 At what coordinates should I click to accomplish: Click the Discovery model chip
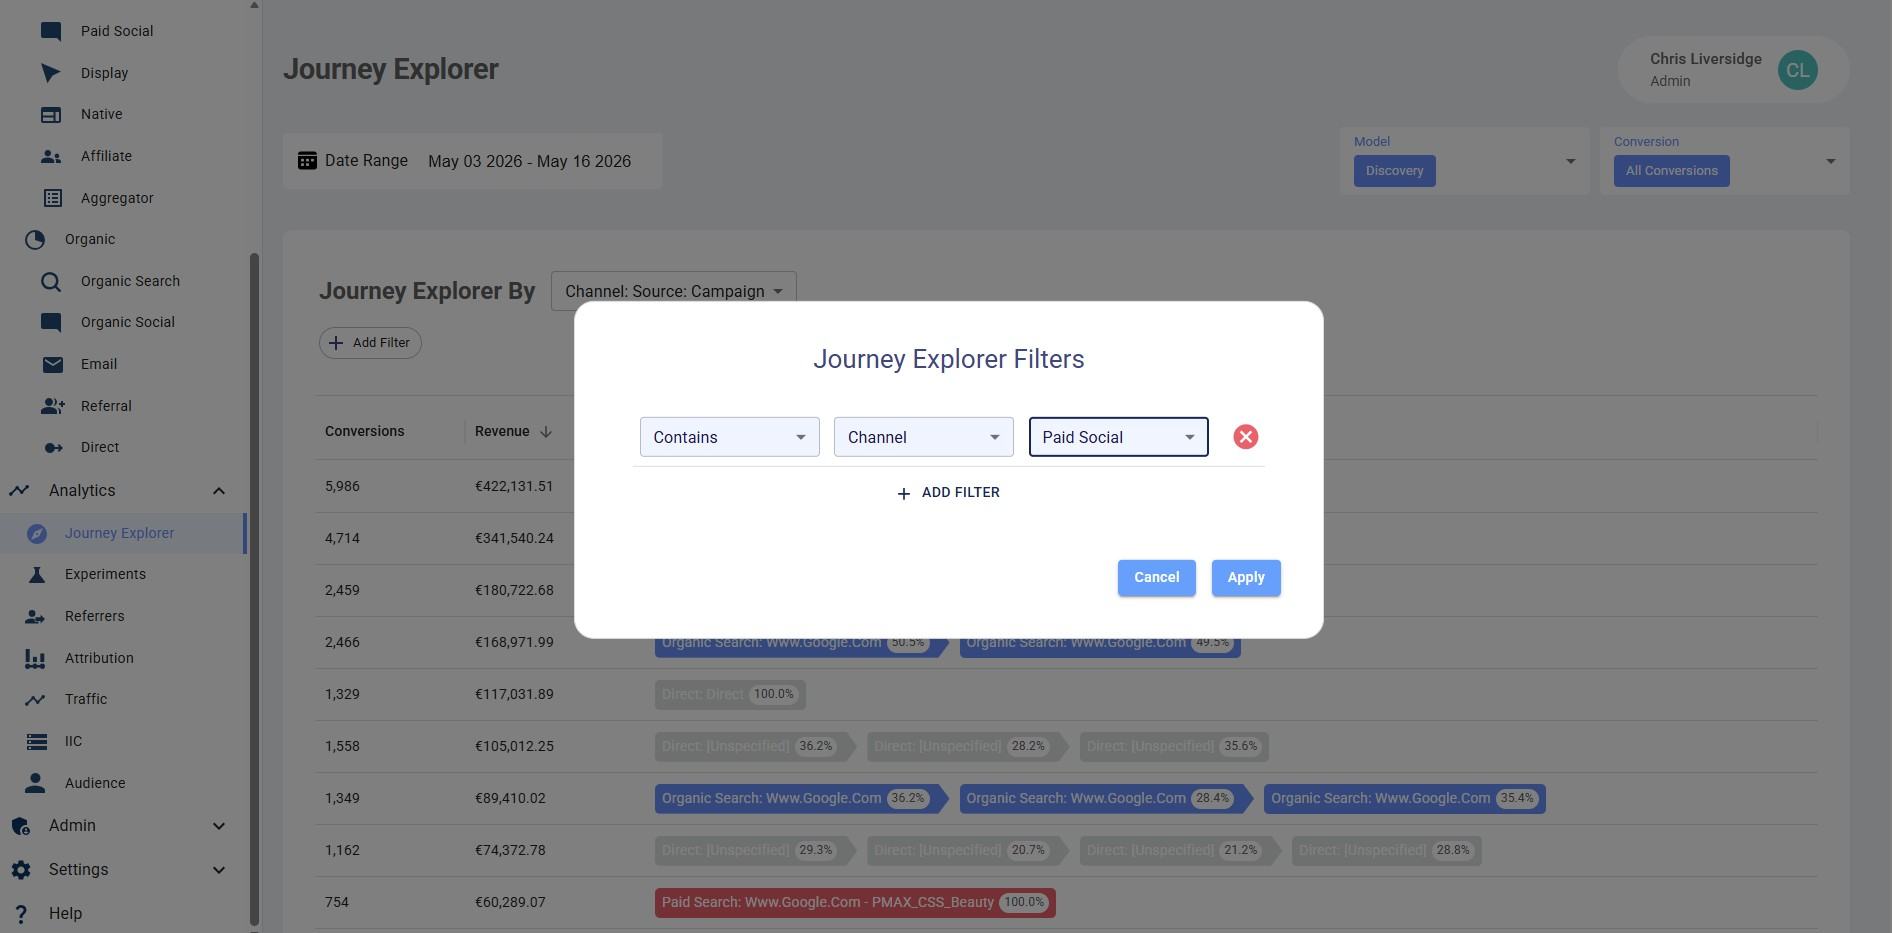pos(1395,171)
